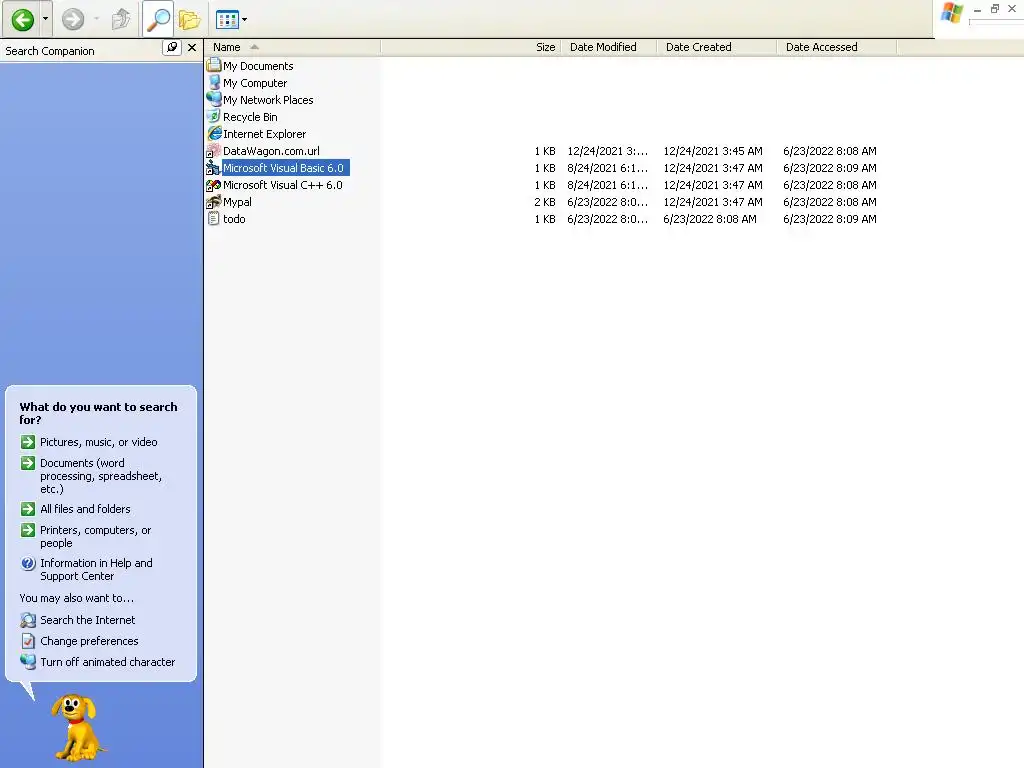This screenshot has height=768, width=1024.
Task: Select the DataWagon.com.url shortcut icon
Action: (x=214, y=151)
